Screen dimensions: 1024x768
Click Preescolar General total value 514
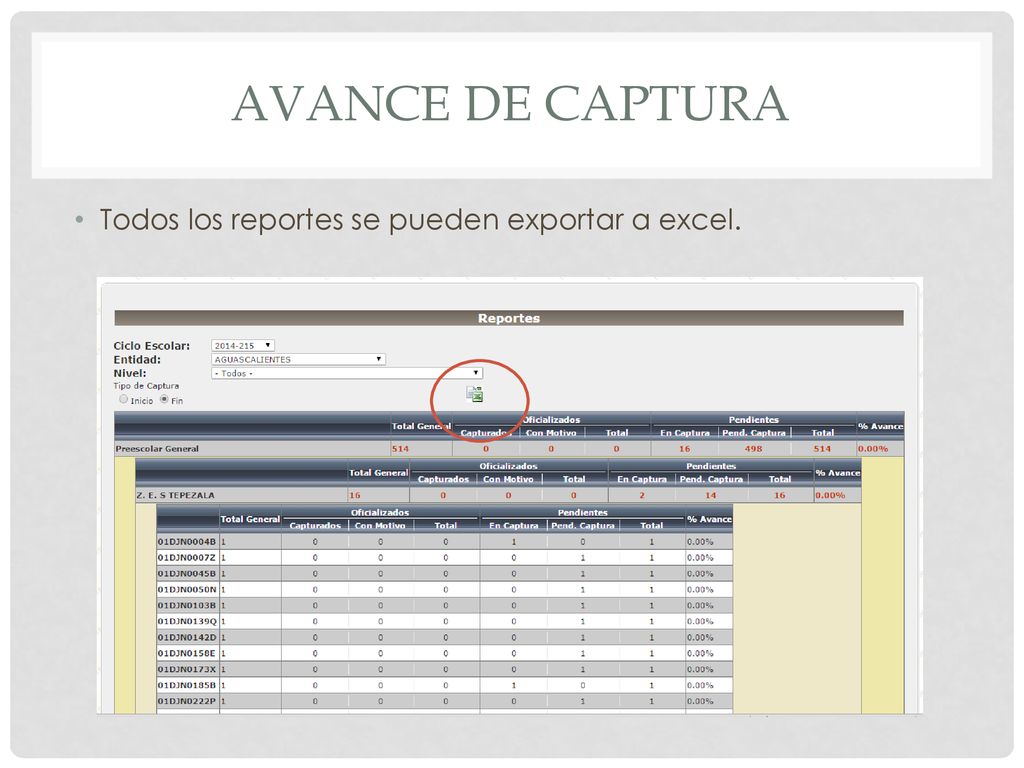click(400, 449)
